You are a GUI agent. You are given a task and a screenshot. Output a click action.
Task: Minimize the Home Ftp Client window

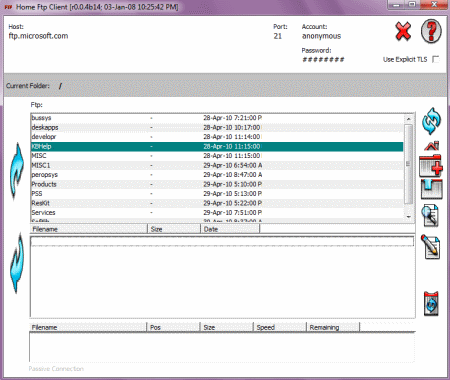pos(397,4)
